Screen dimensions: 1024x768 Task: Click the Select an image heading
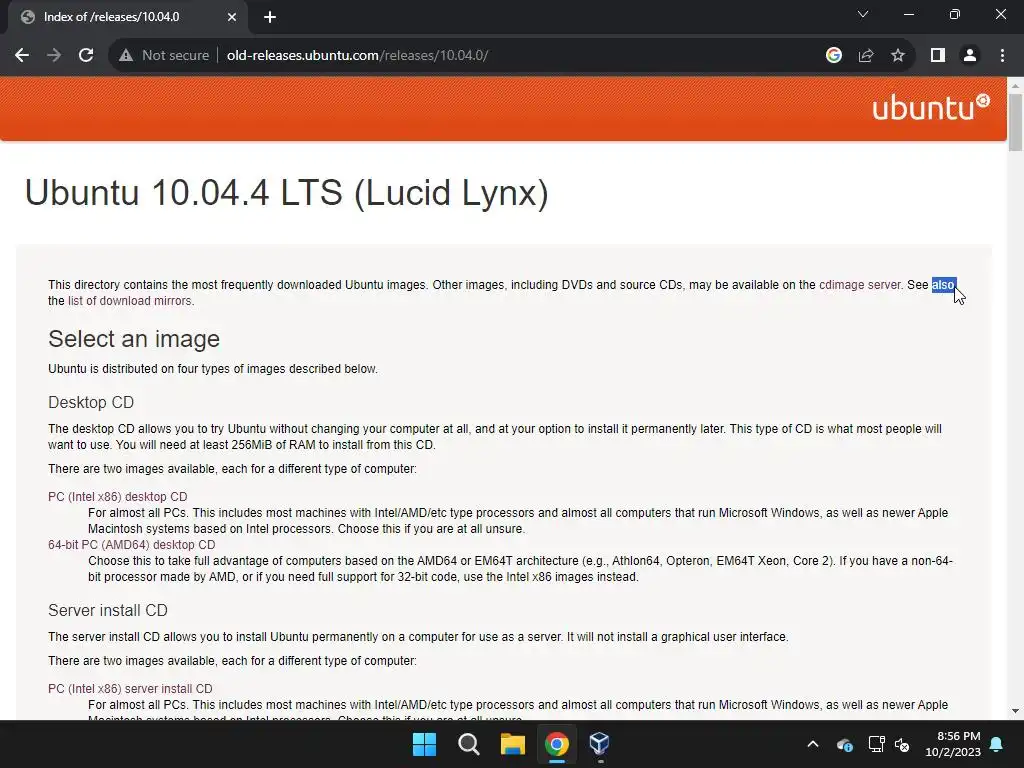[x=134, y=339]
